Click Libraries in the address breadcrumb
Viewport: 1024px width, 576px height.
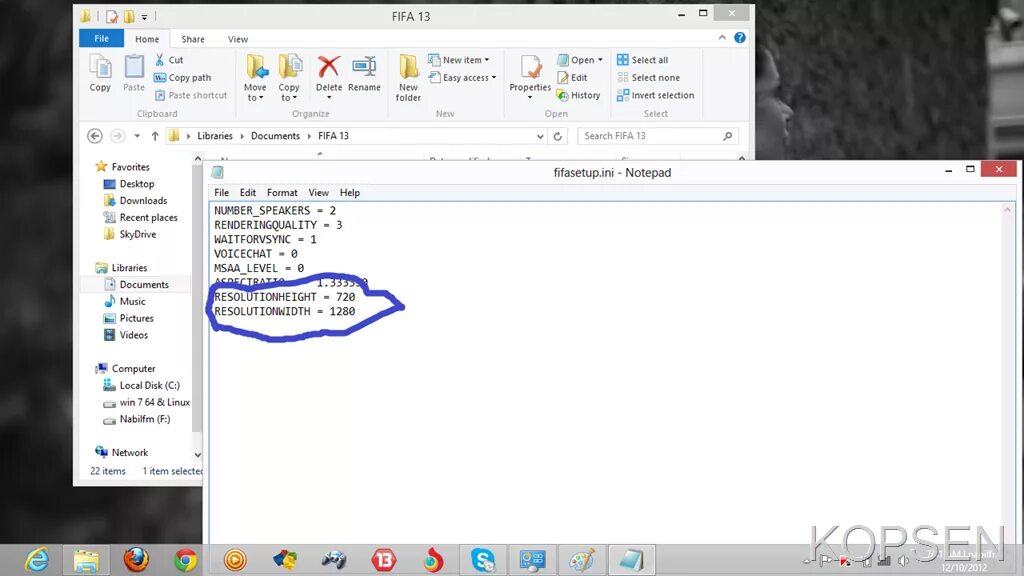point(215,136)
